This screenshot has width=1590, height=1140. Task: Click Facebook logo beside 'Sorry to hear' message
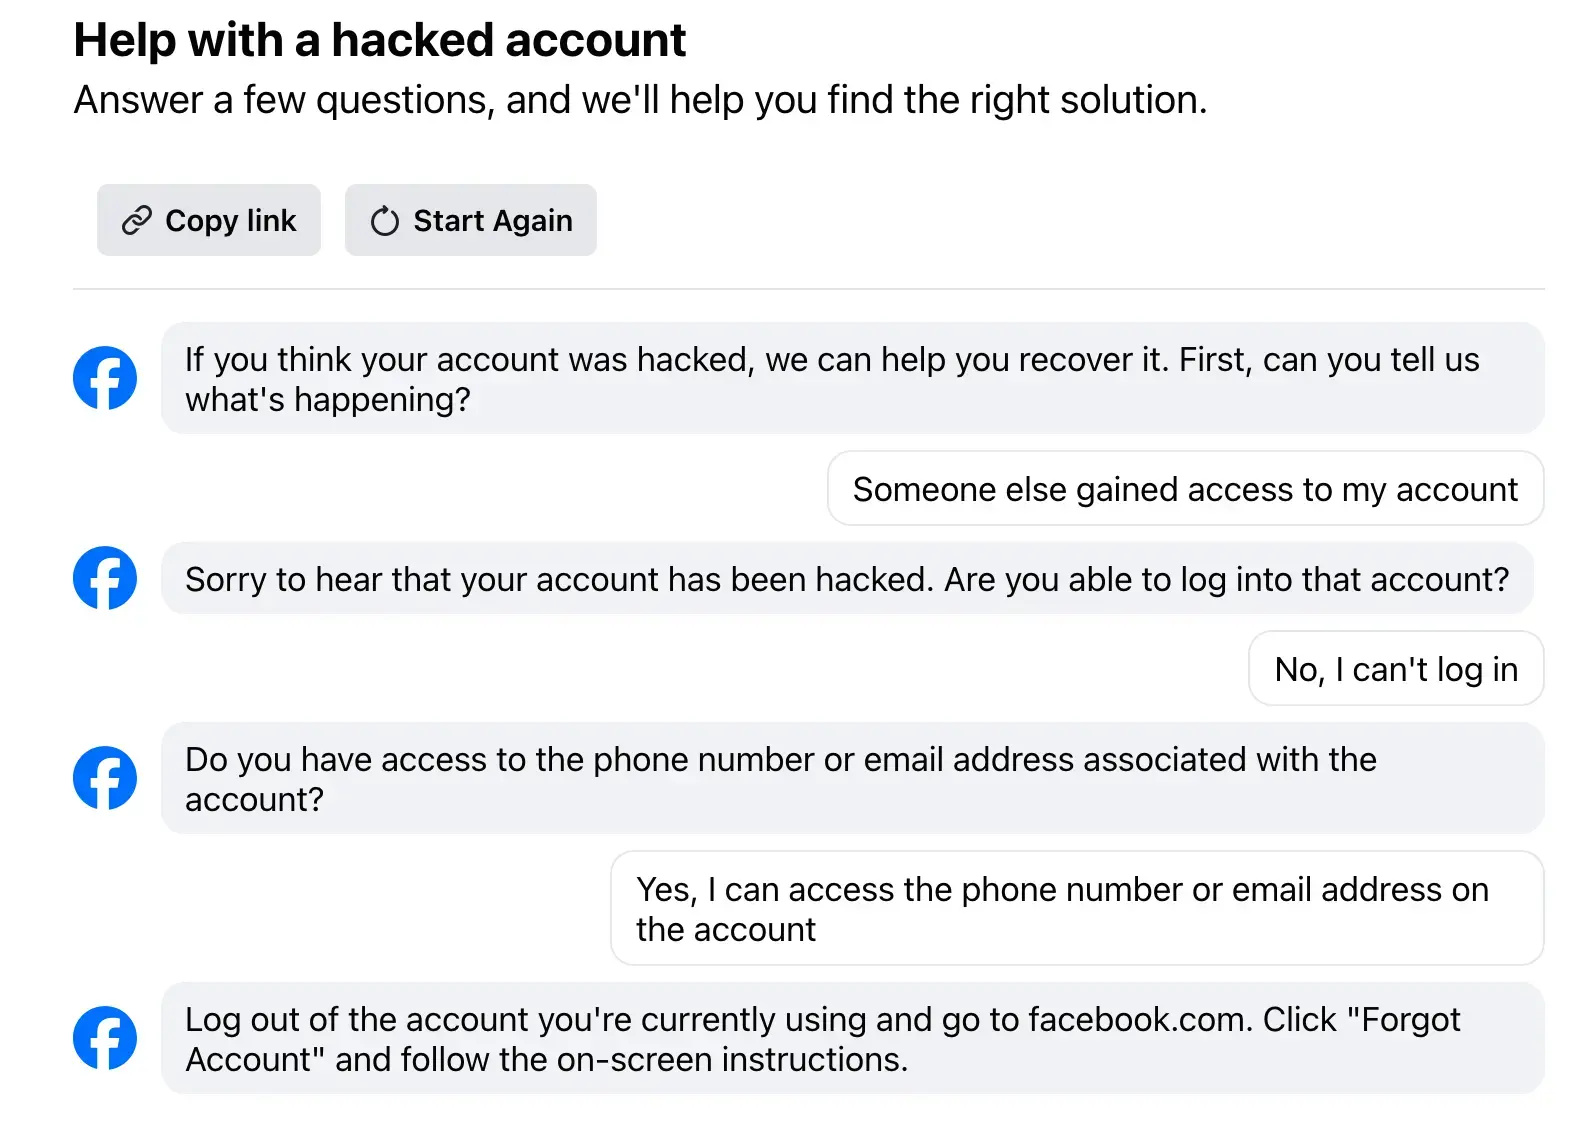tap(105, 578)
